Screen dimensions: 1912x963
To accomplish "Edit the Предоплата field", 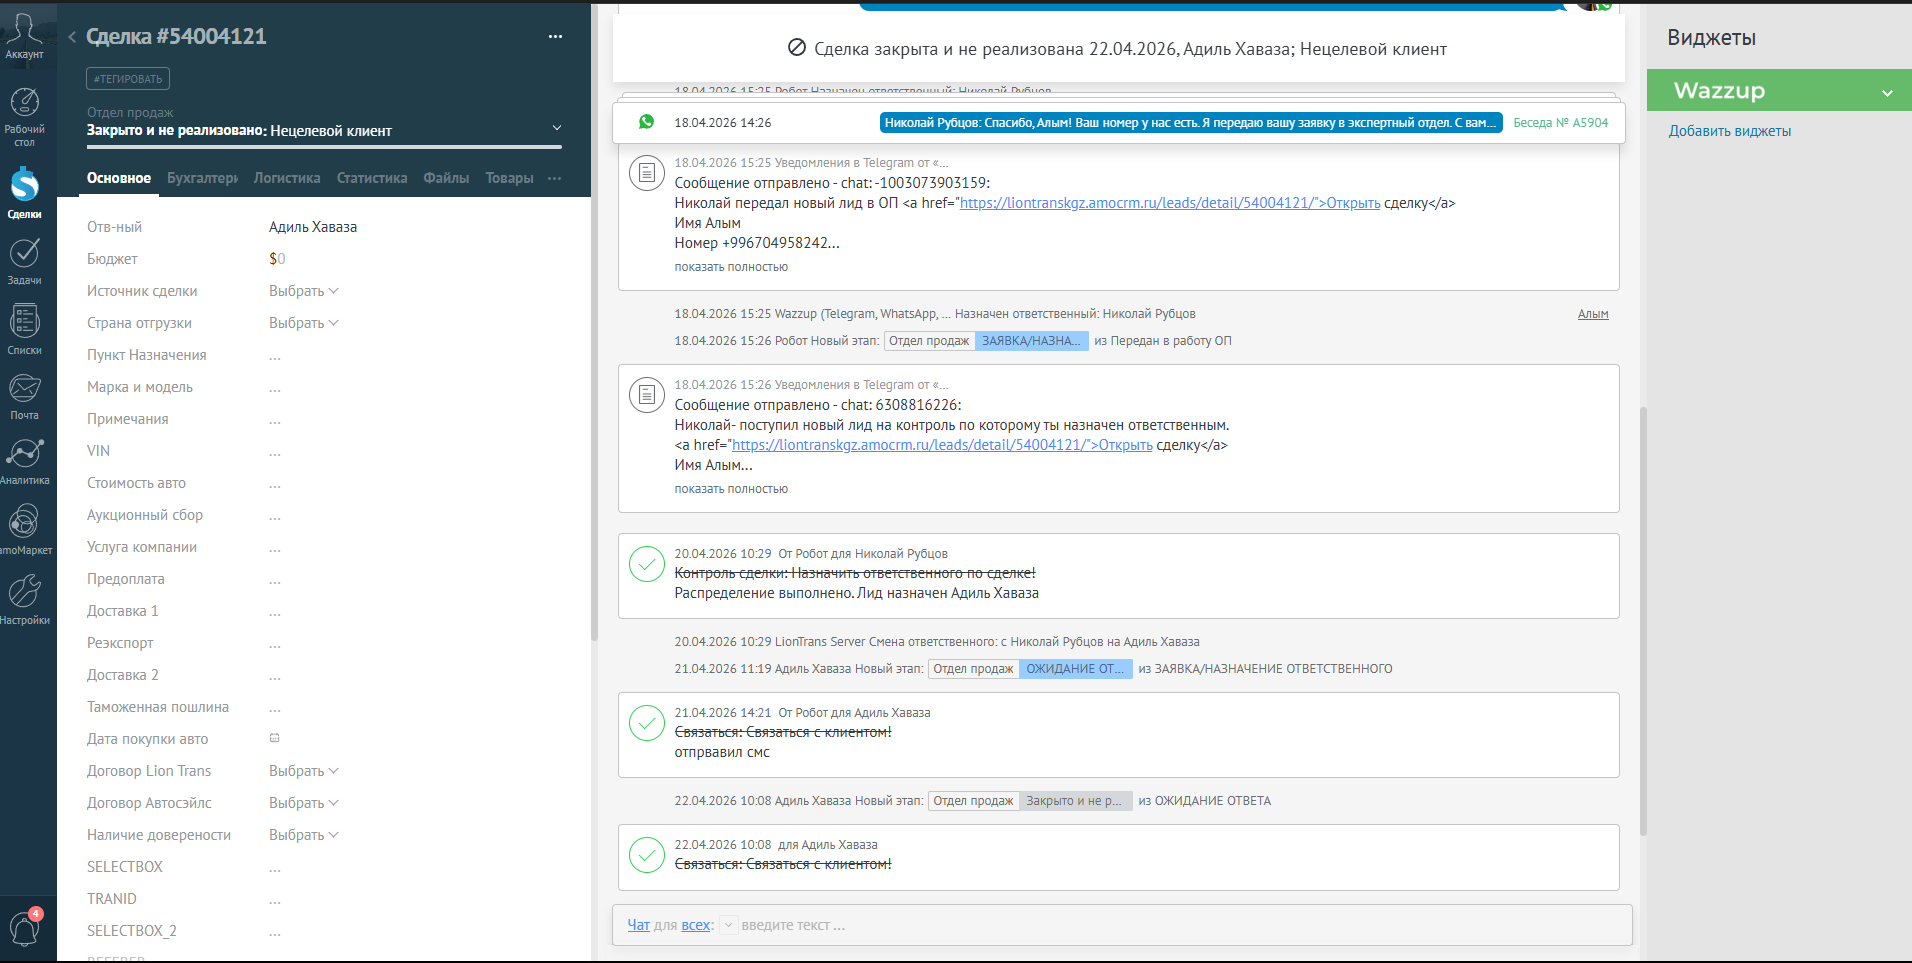I will click(275, 580).
